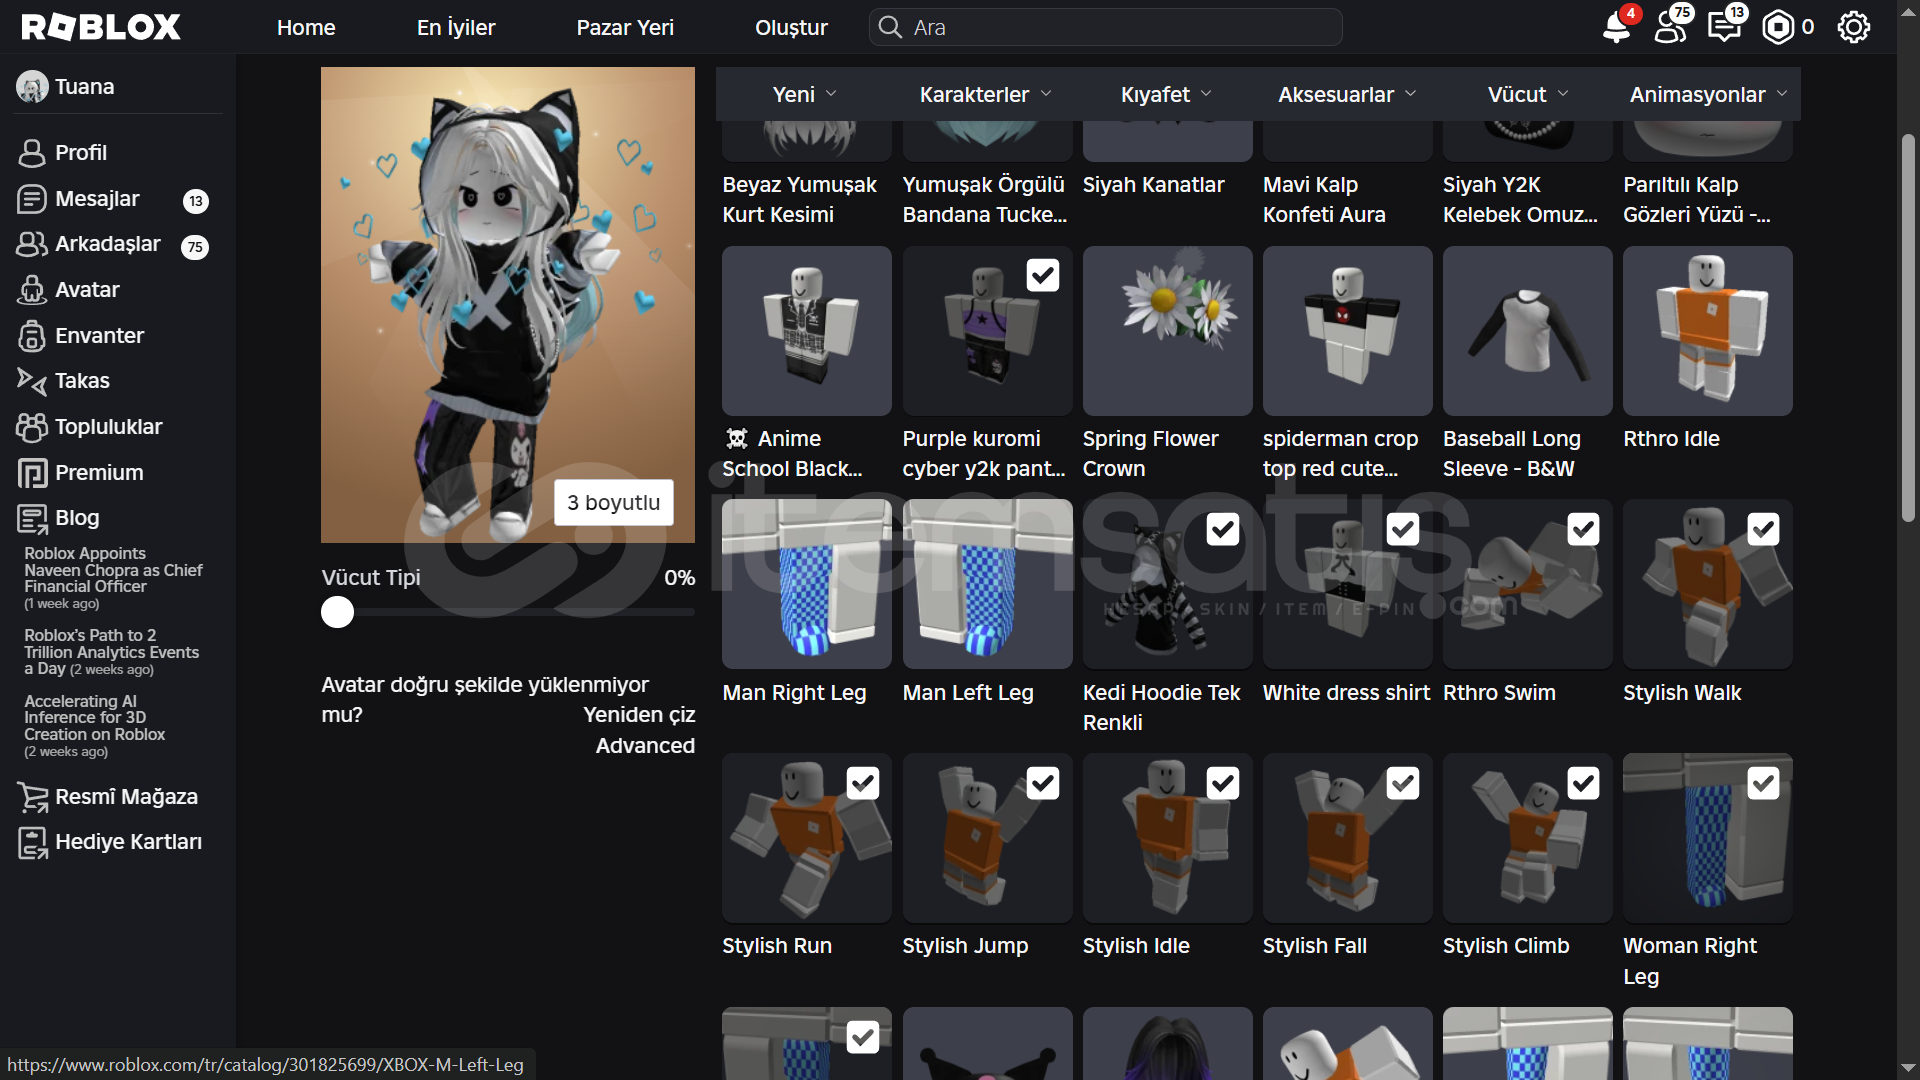Open the En İyiler page
Screen dimensions: 1920x1080
[x=456, y=27]
